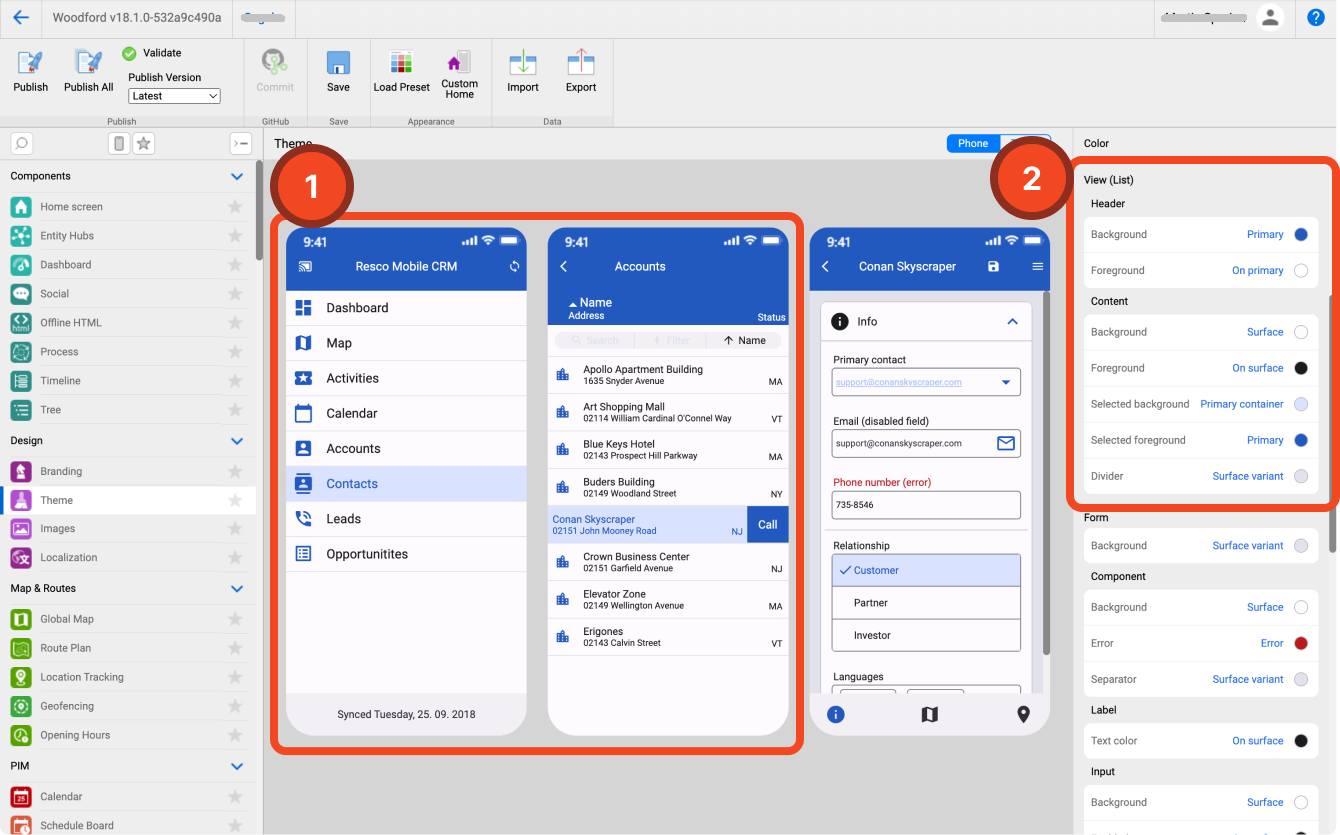Favorite the Home screen item star
The width and height of the screenshot is (1340, 835).
pos(235,207)
